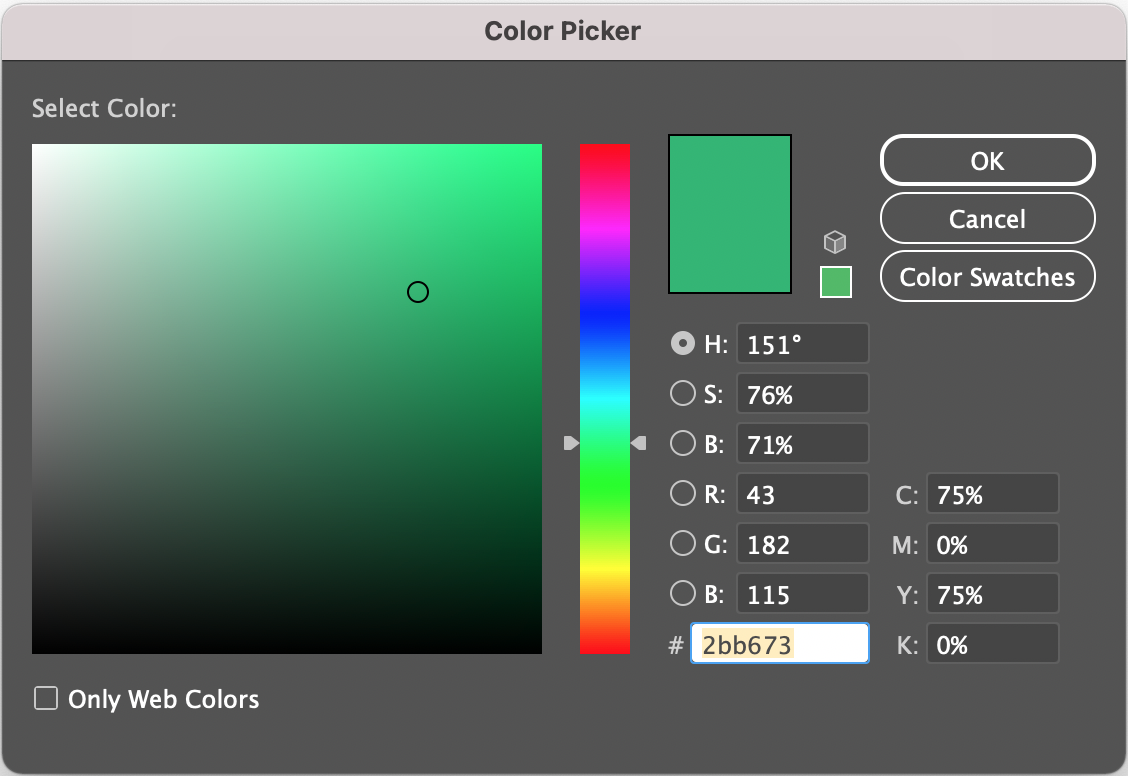Click the web-safe cube warning icon

pos(835,242)
